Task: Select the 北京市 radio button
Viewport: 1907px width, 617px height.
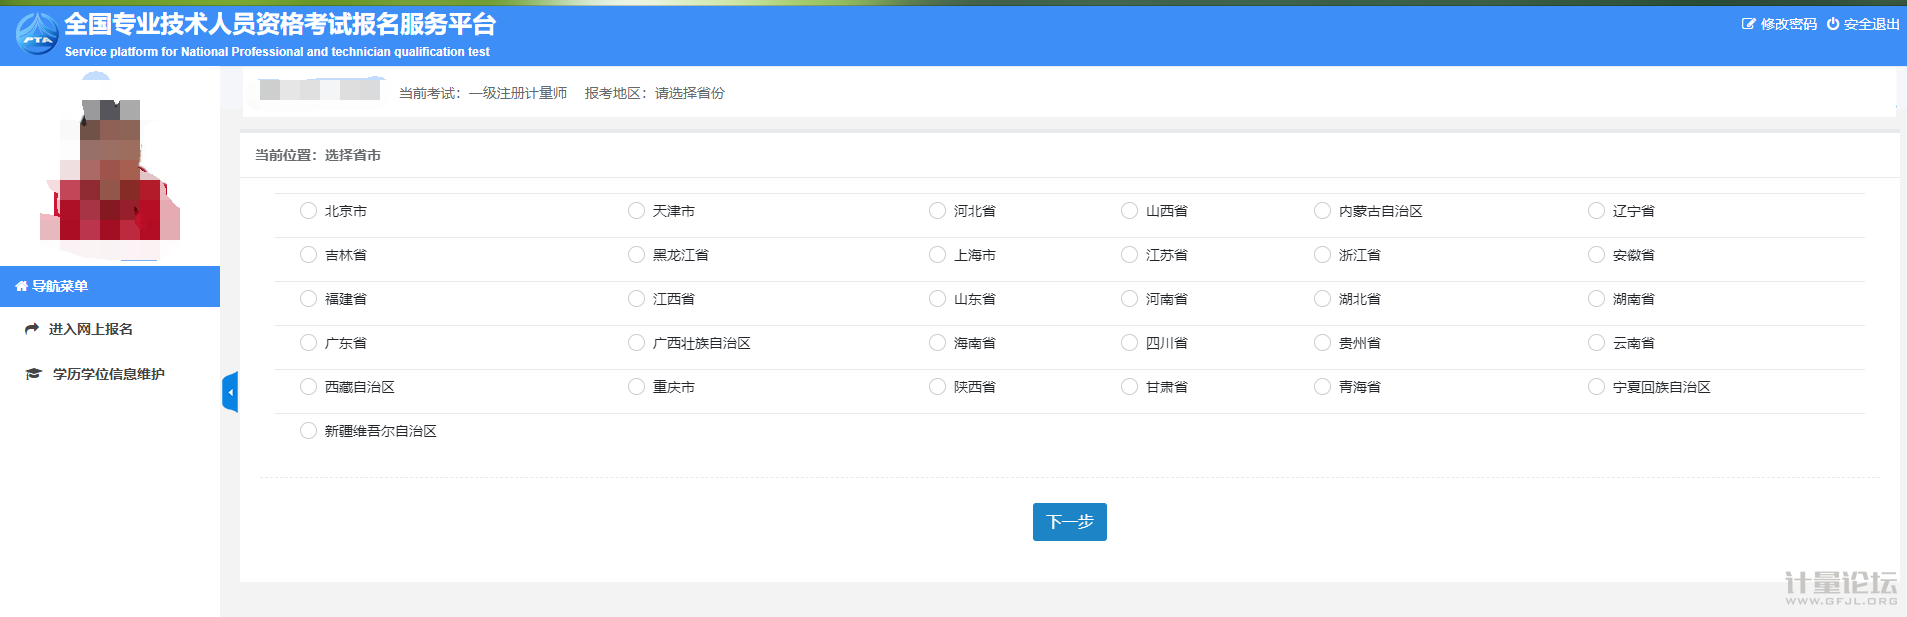Action: pyautogui.click(x=308, y=211)
